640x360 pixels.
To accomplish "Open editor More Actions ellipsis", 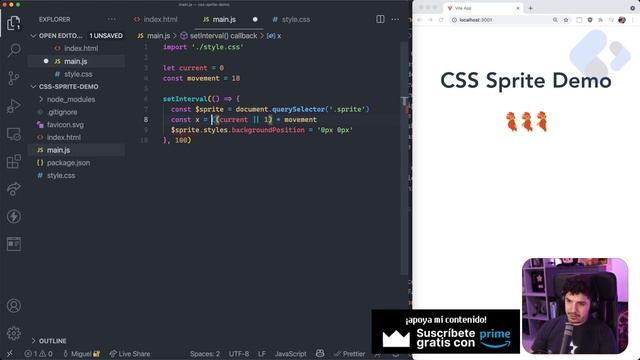I will (395, 19).
